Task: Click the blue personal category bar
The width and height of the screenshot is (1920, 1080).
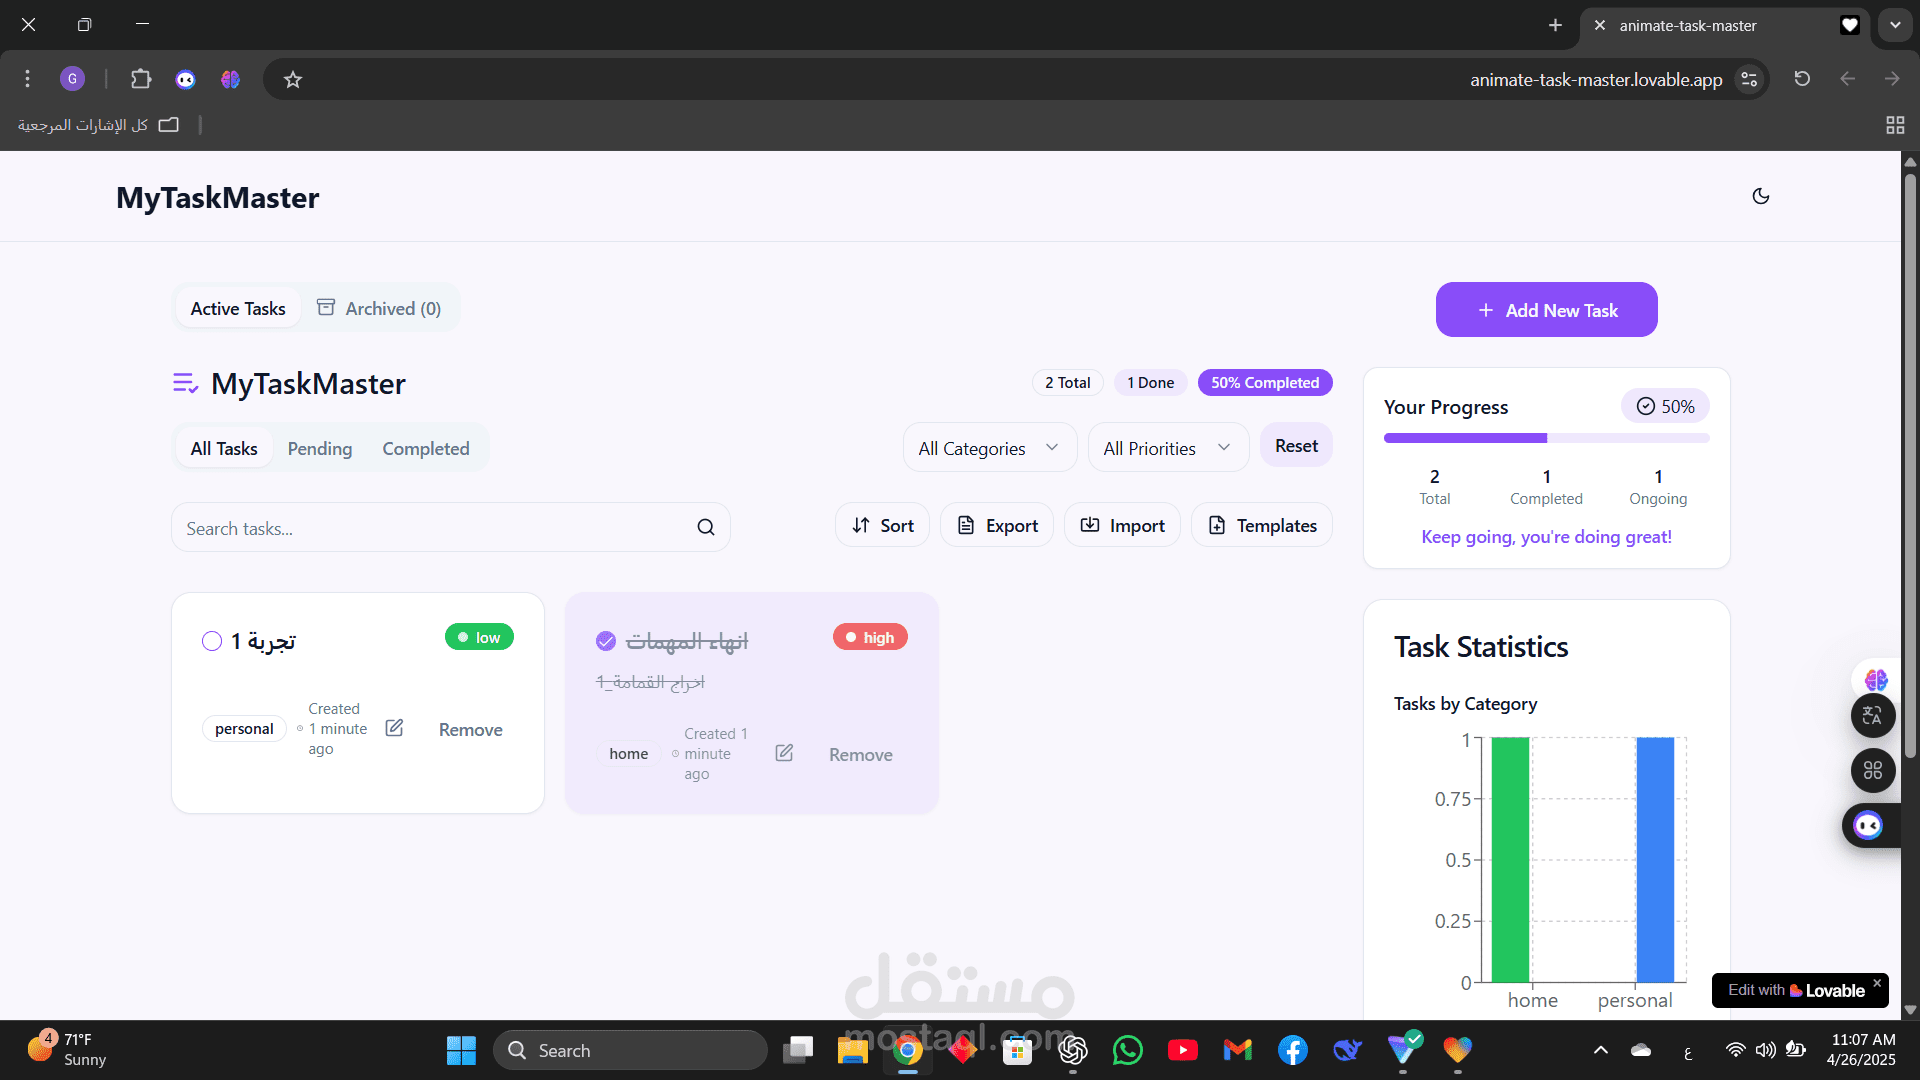Action: click(x=1655, y=860)
